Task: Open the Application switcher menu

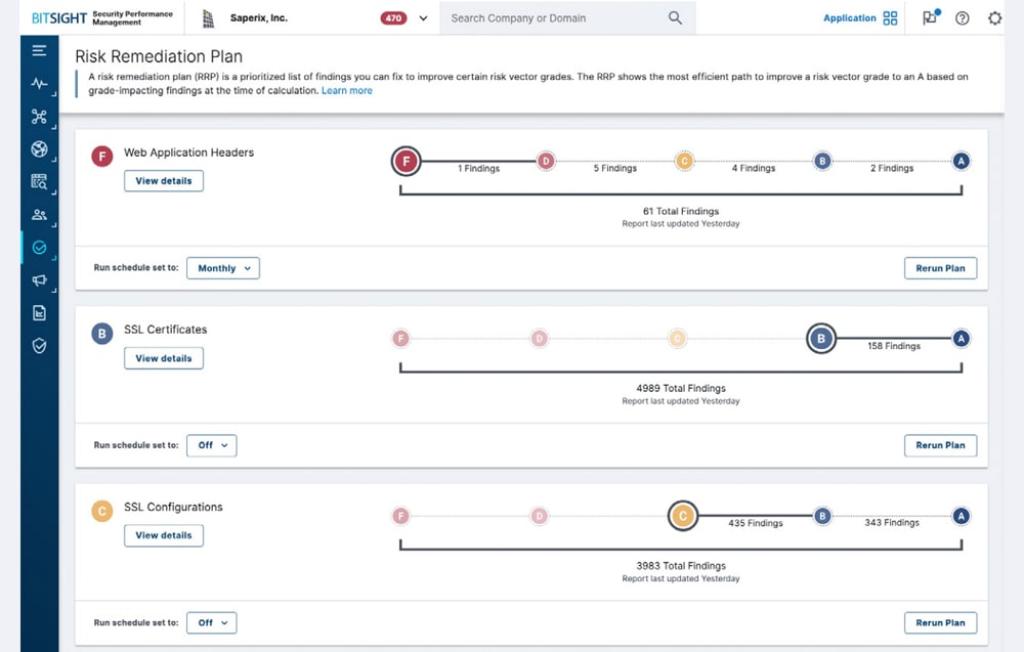Action: [862, 17]
